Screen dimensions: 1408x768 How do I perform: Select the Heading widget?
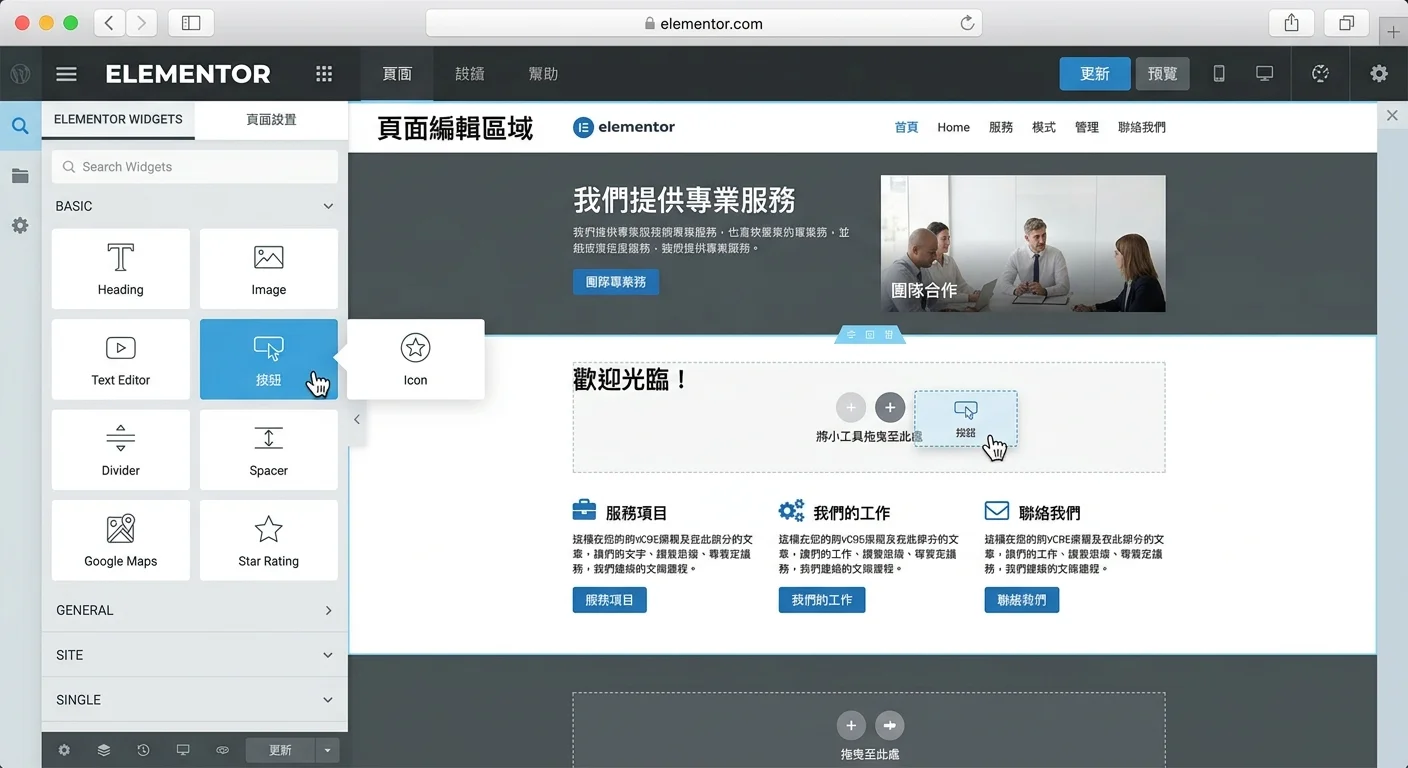(x=120, y=268)
